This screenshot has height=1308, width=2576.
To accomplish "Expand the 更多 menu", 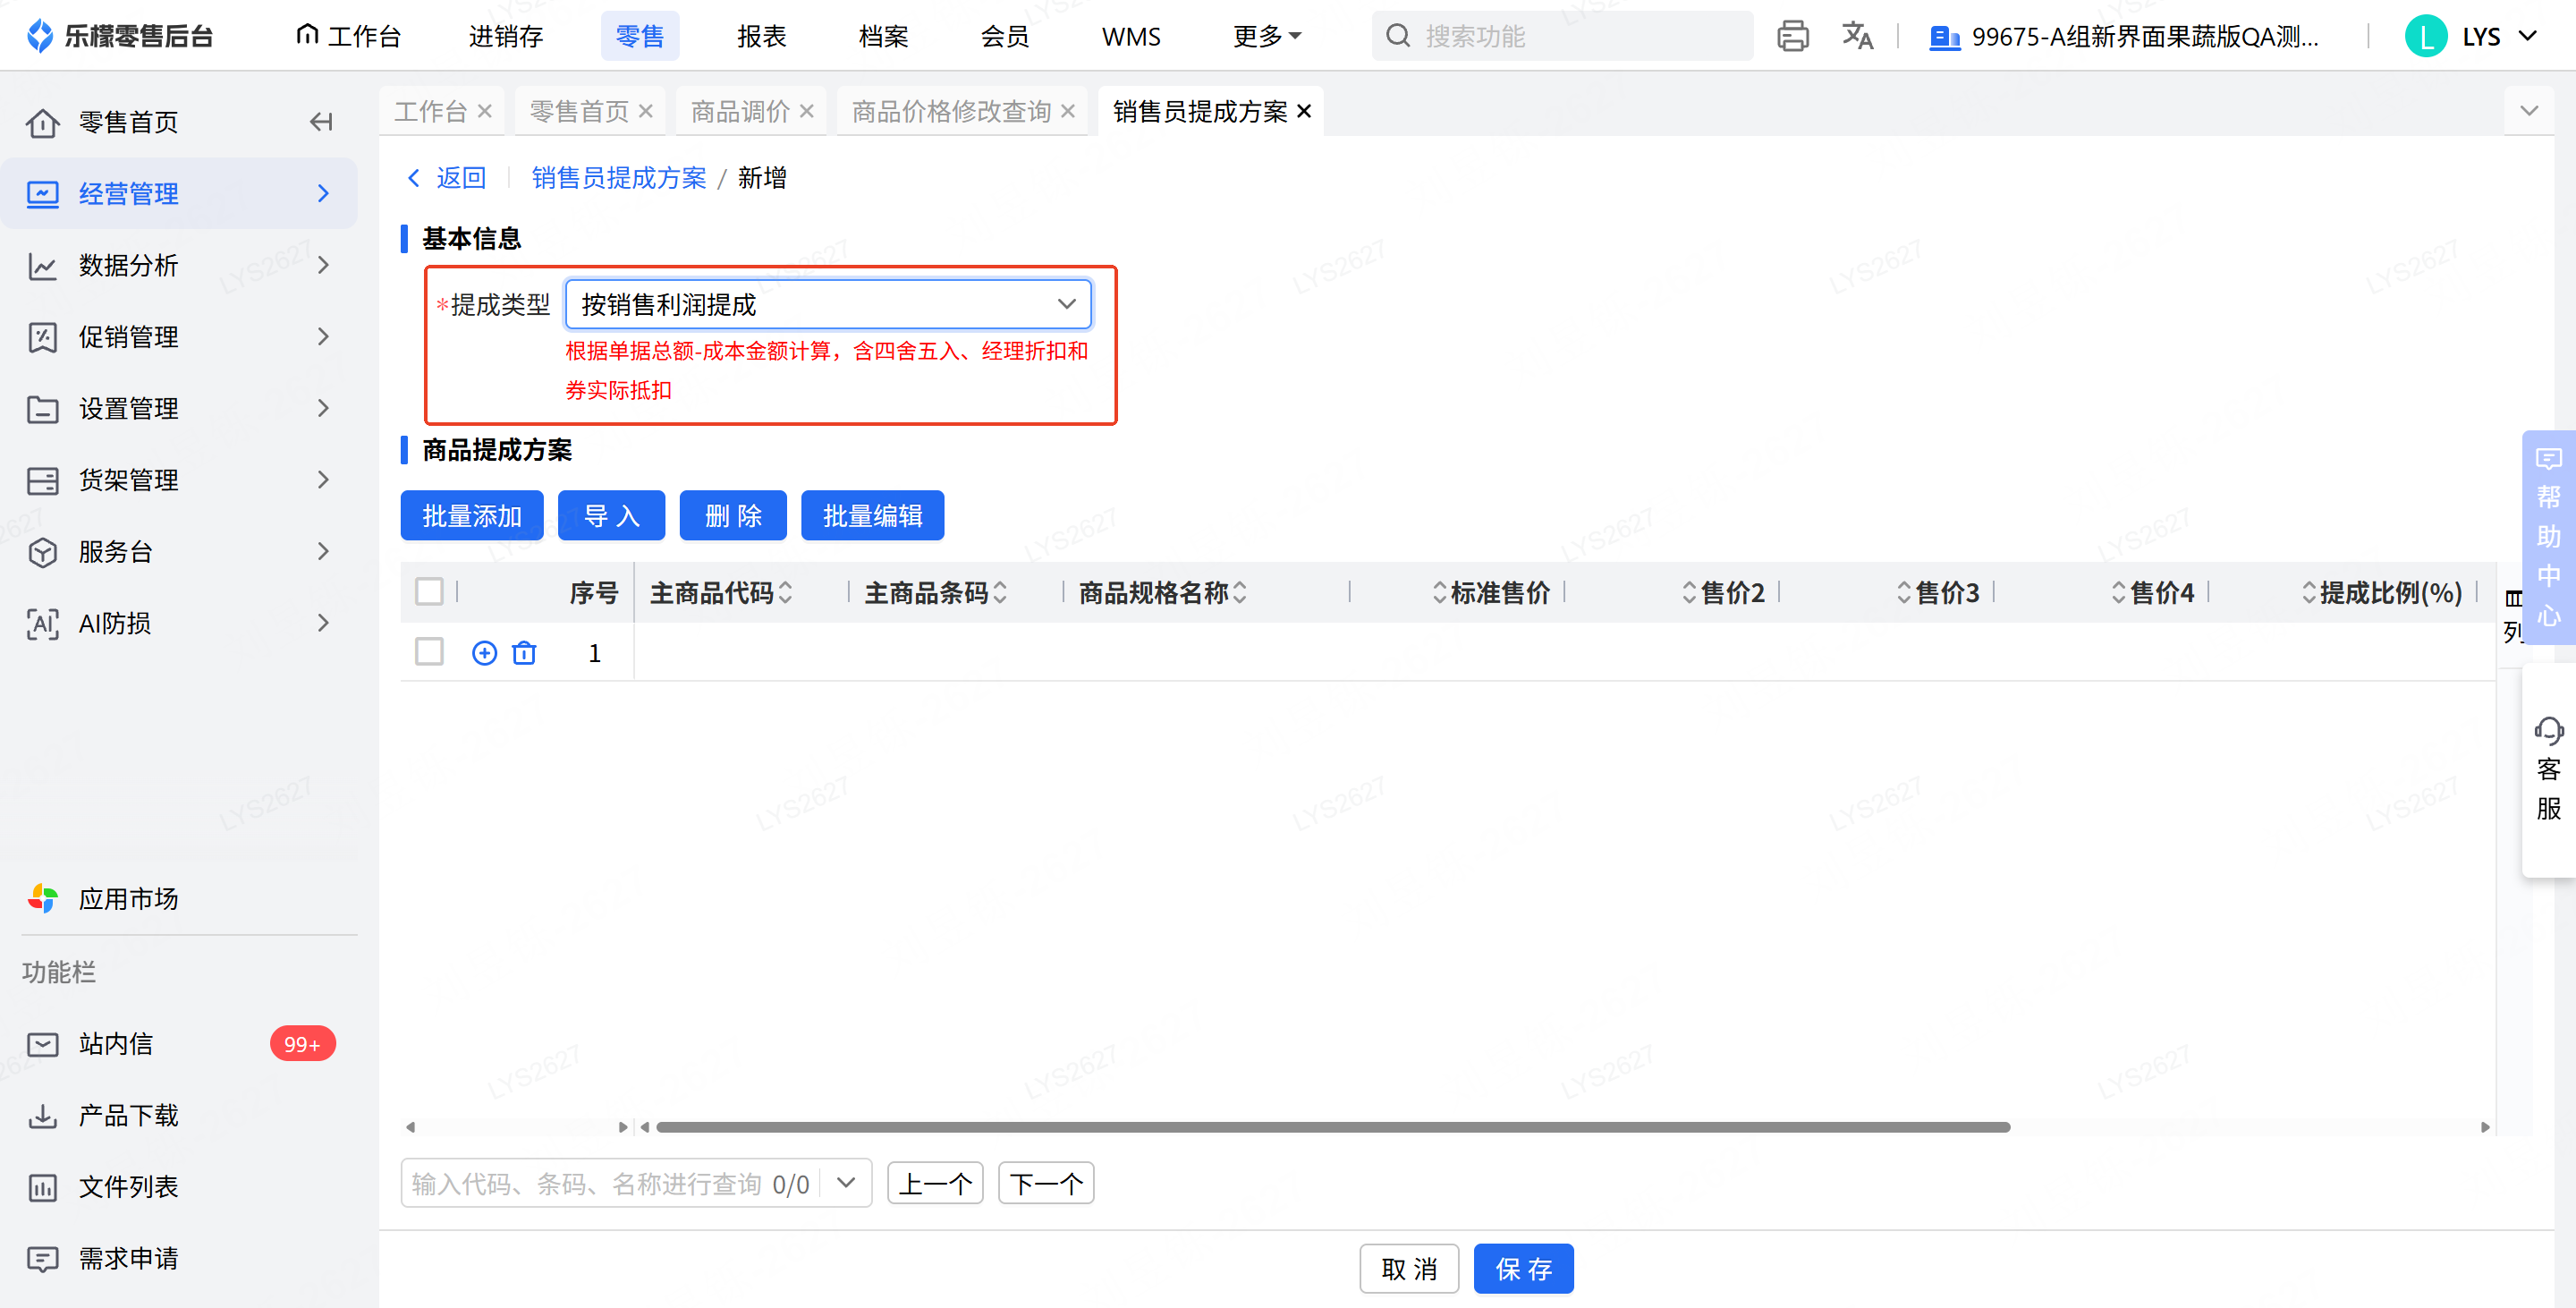I will pyautogui.click(x=1267, y=36).
